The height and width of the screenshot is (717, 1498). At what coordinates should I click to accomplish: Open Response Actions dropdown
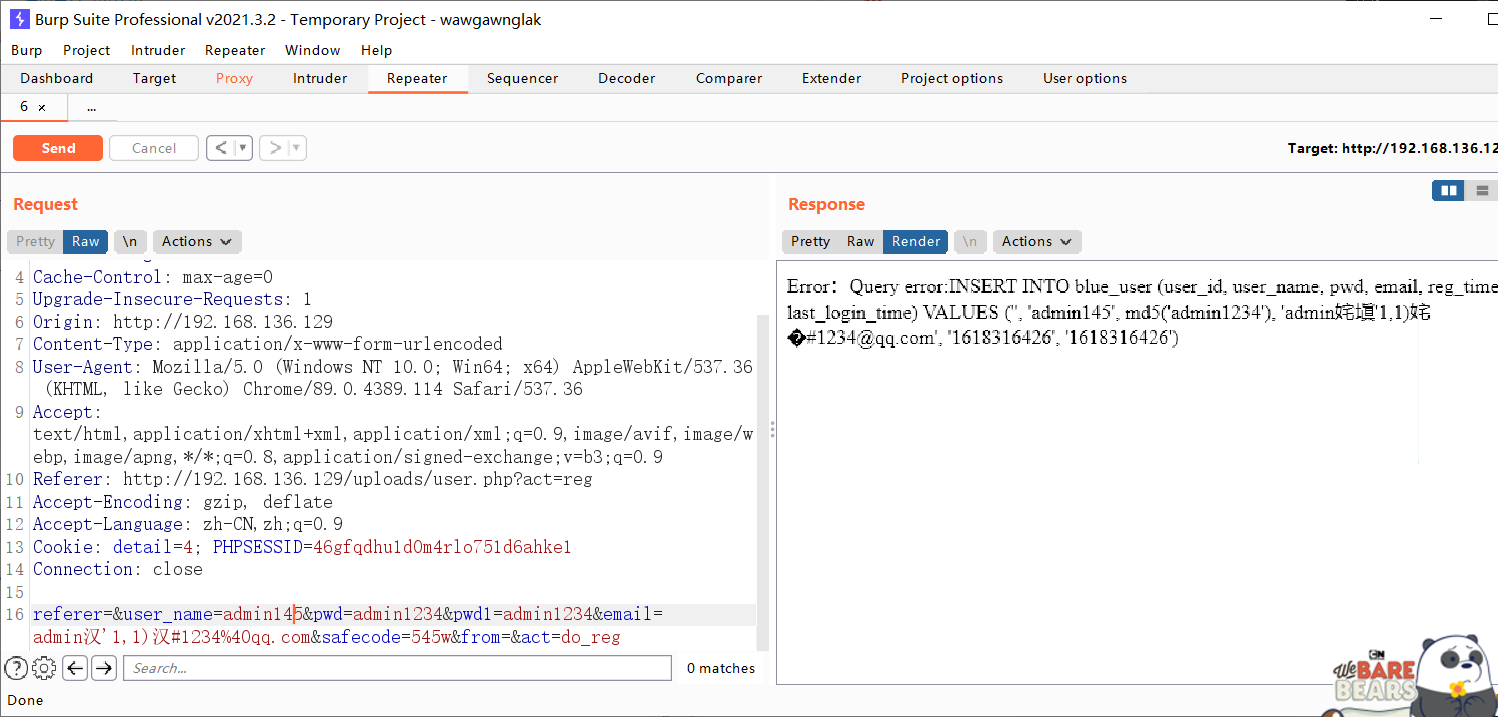tap(1036, 241)
